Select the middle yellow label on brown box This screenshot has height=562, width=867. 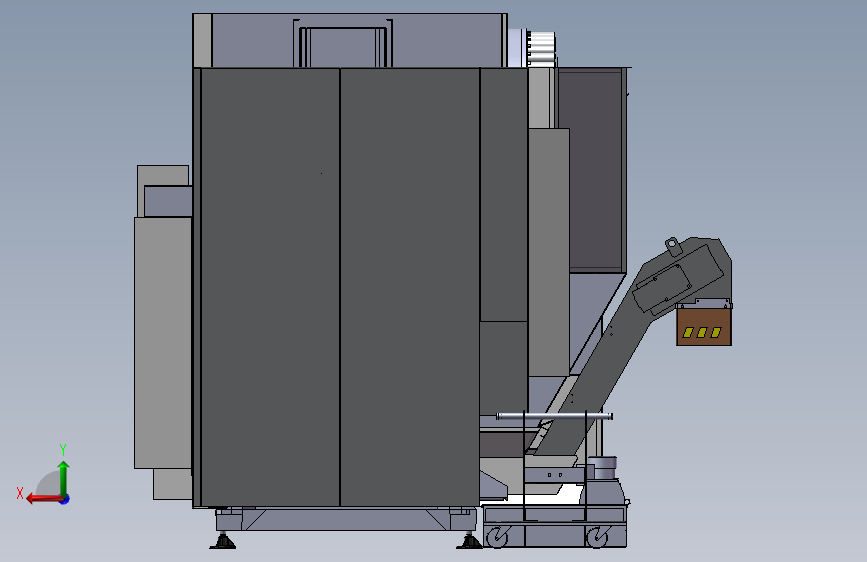pyautogui.click(x=702, y=332)
